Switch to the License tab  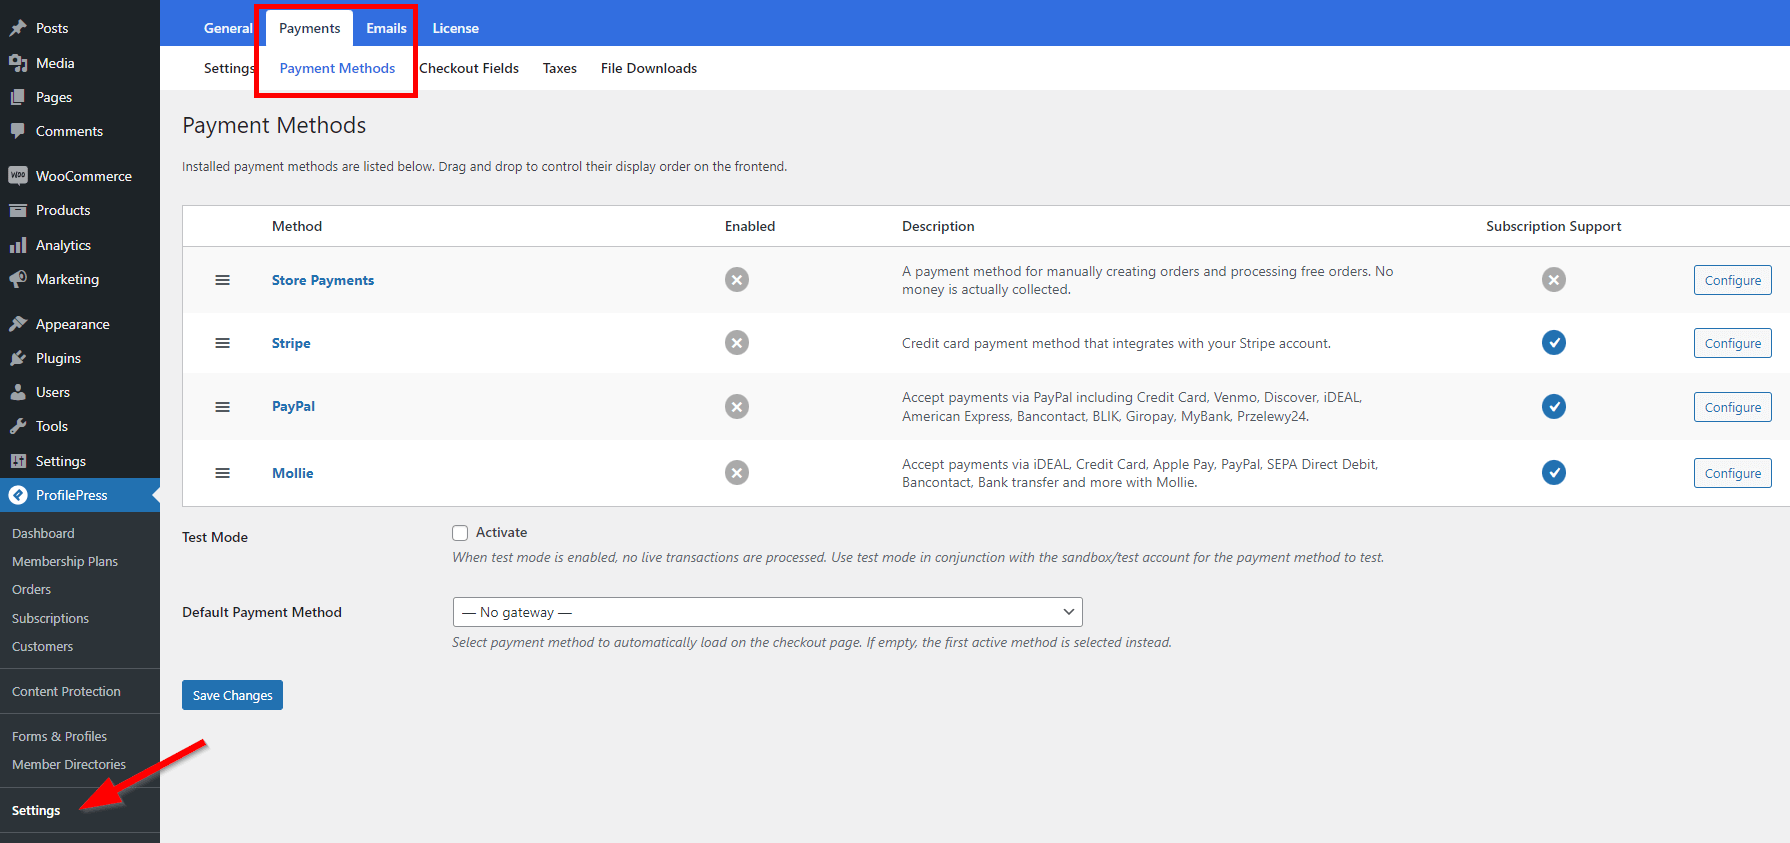coord(455,28)
